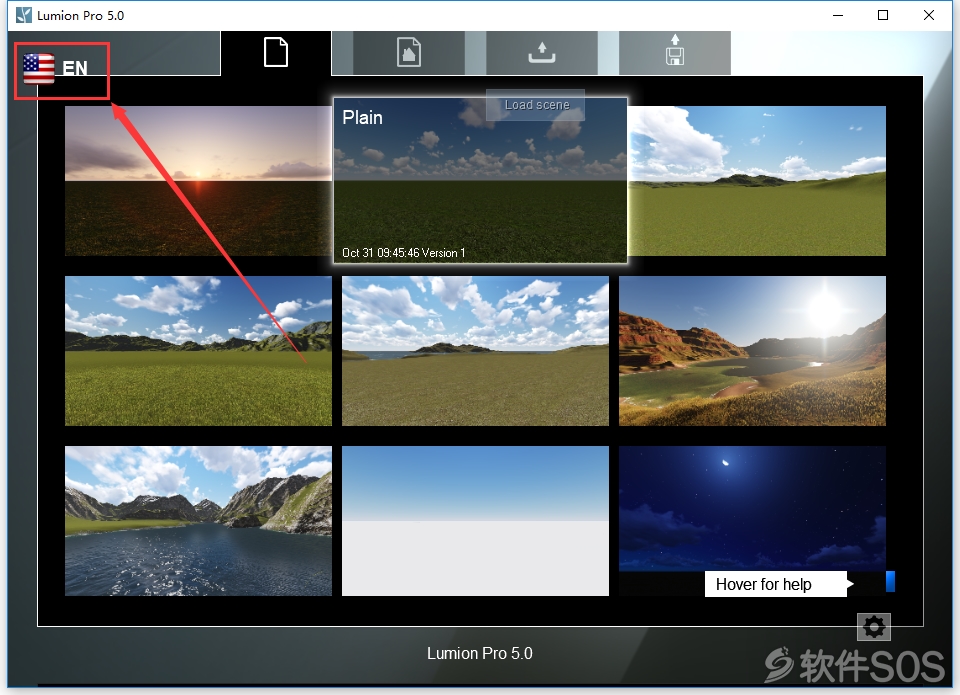960x695 pixels.
Task: Open the Save scene floppy disk tab
Action: tap(675, 53)
